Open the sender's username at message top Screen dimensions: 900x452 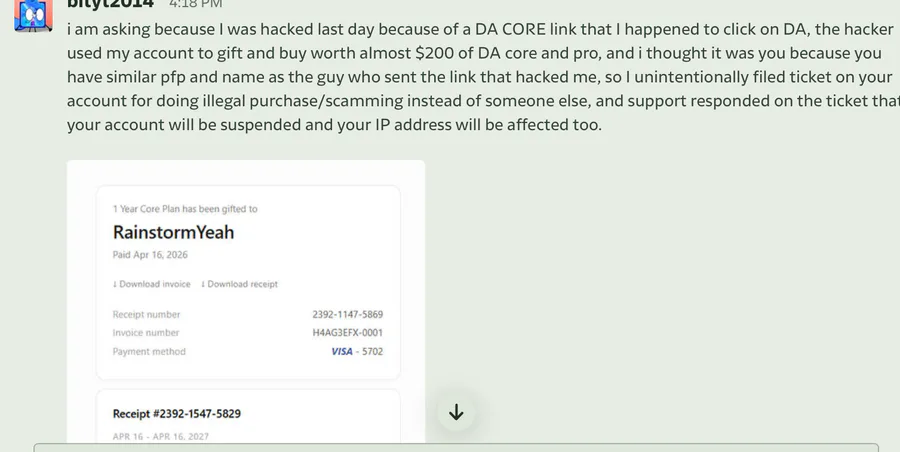pos(110,5)
